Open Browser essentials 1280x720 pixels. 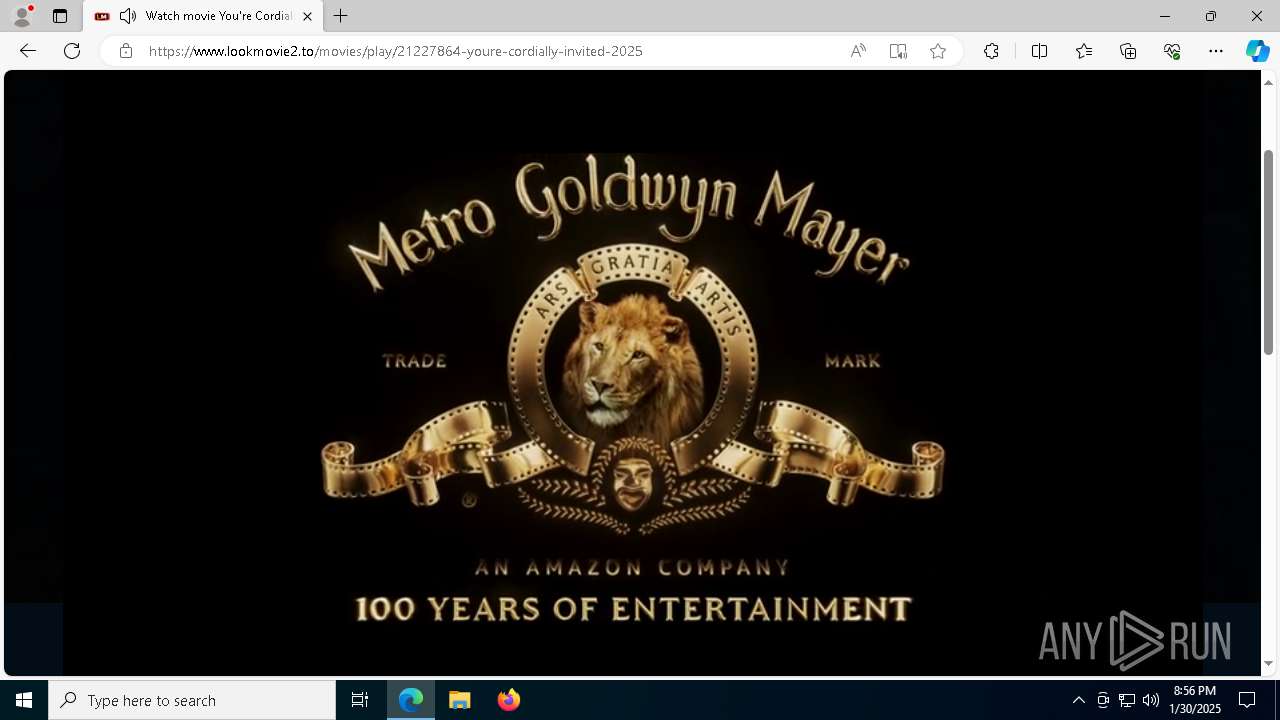click(x=1172, y=51)
